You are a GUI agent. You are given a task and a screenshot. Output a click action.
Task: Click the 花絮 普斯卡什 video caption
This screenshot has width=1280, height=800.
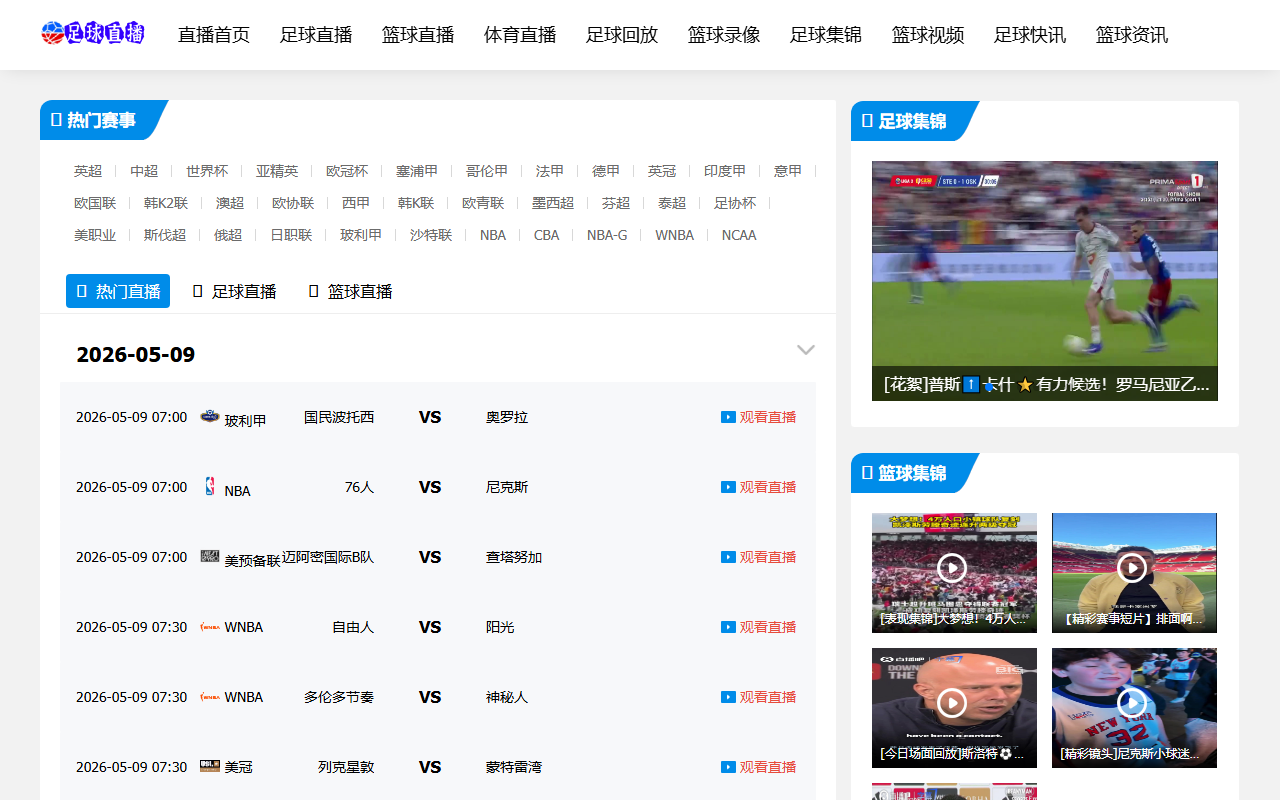1045,384
